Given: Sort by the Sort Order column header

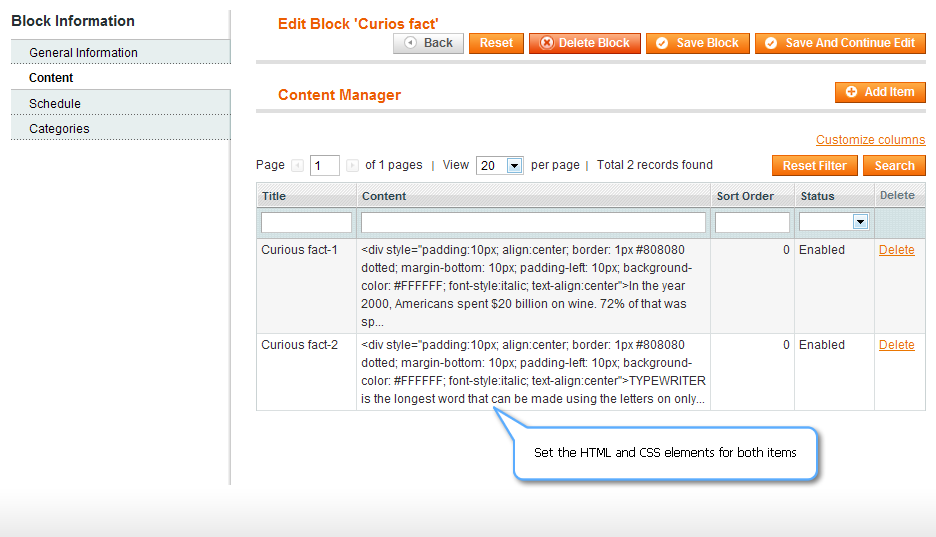Looking at the screenshot, I should [x=745, y=196].
